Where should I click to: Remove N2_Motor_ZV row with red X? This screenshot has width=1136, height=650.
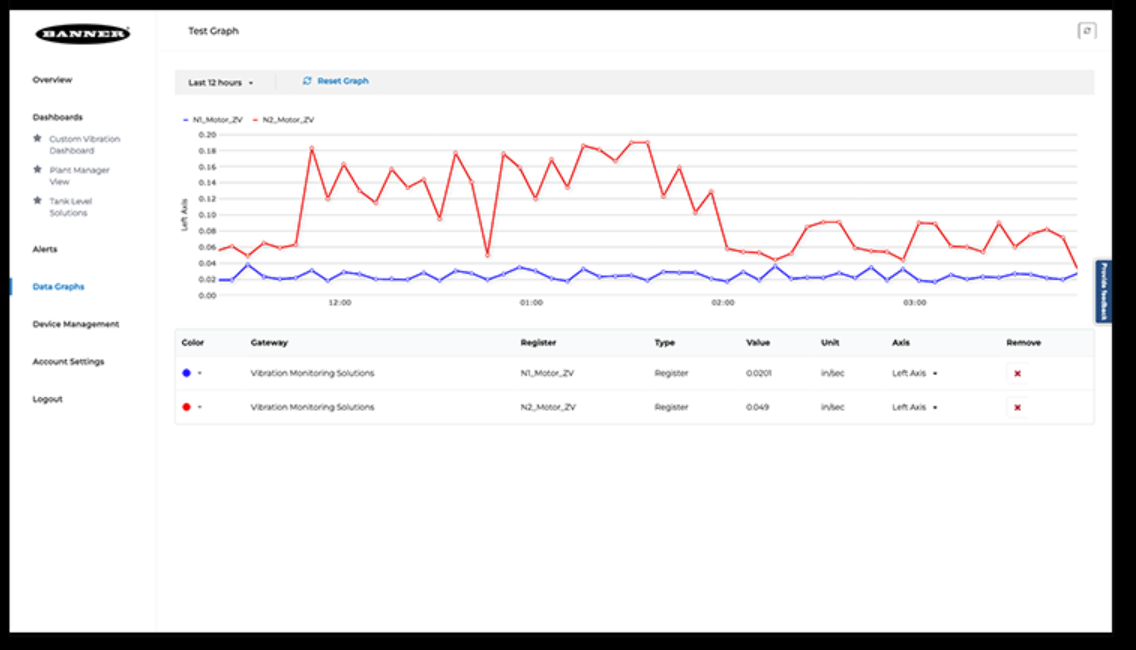pyautogui.click(x=1017, y=407)
